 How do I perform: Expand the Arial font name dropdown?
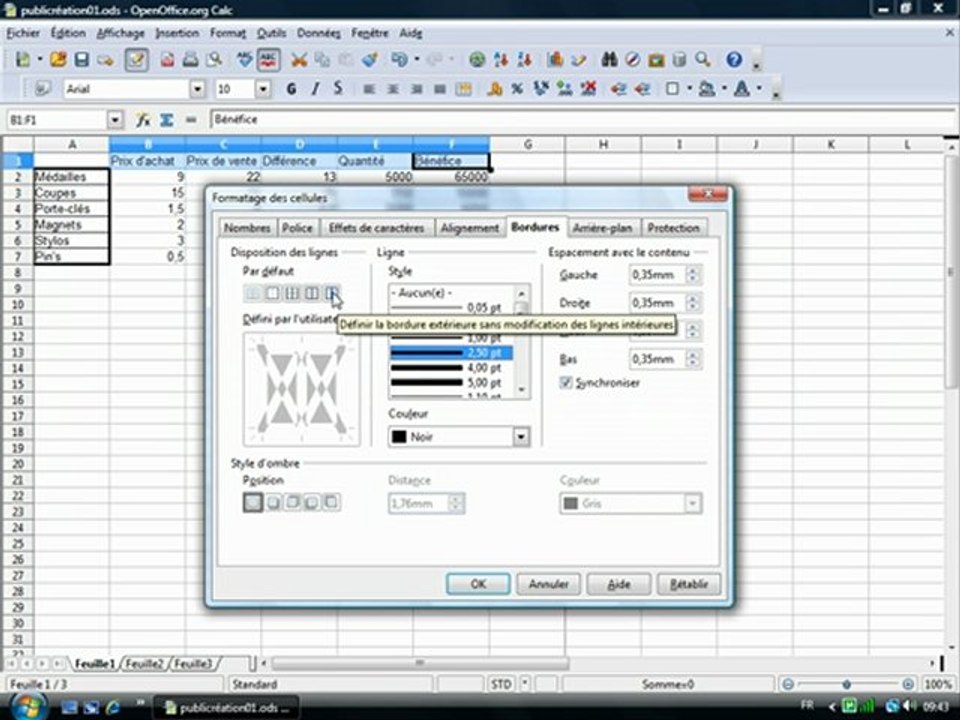click(x=198, y=89)
